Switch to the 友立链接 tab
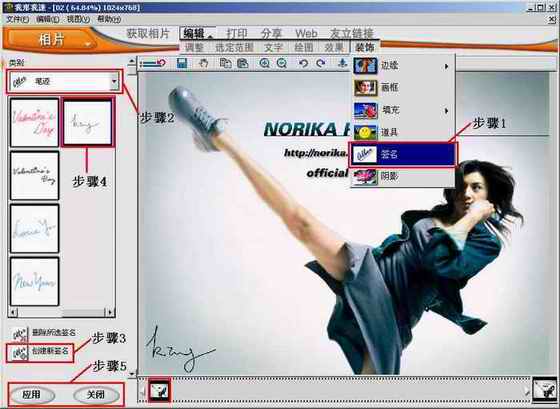Screen dimensions: 560x409 coord(352,33)
